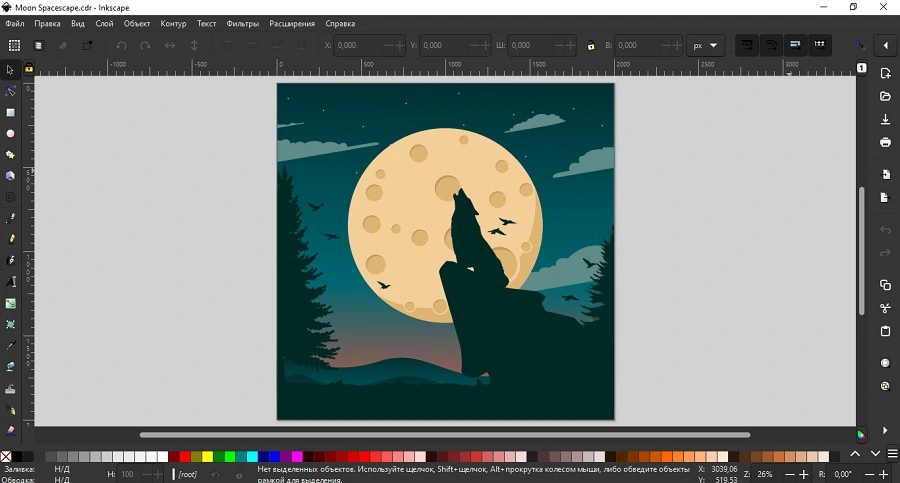900x483 pixels.
Task: Select the Text tool
Action: (x=10, y=281)
